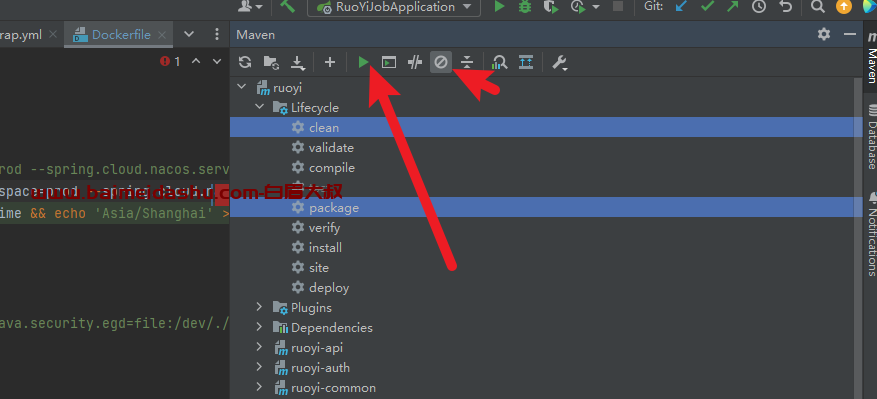Open dropdown arrow beside profiler icon
Viewport: 877px width, 399px height.
click(x=596, y=7)
